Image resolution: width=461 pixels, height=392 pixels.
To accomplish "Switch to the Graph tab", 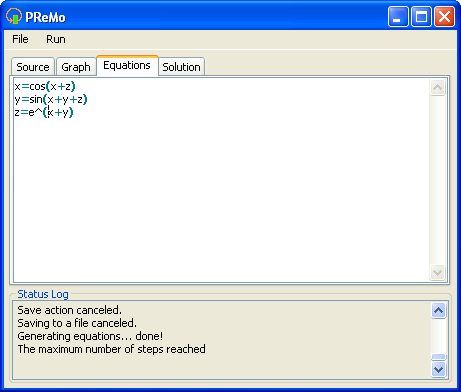I will [x=76, y=67].
